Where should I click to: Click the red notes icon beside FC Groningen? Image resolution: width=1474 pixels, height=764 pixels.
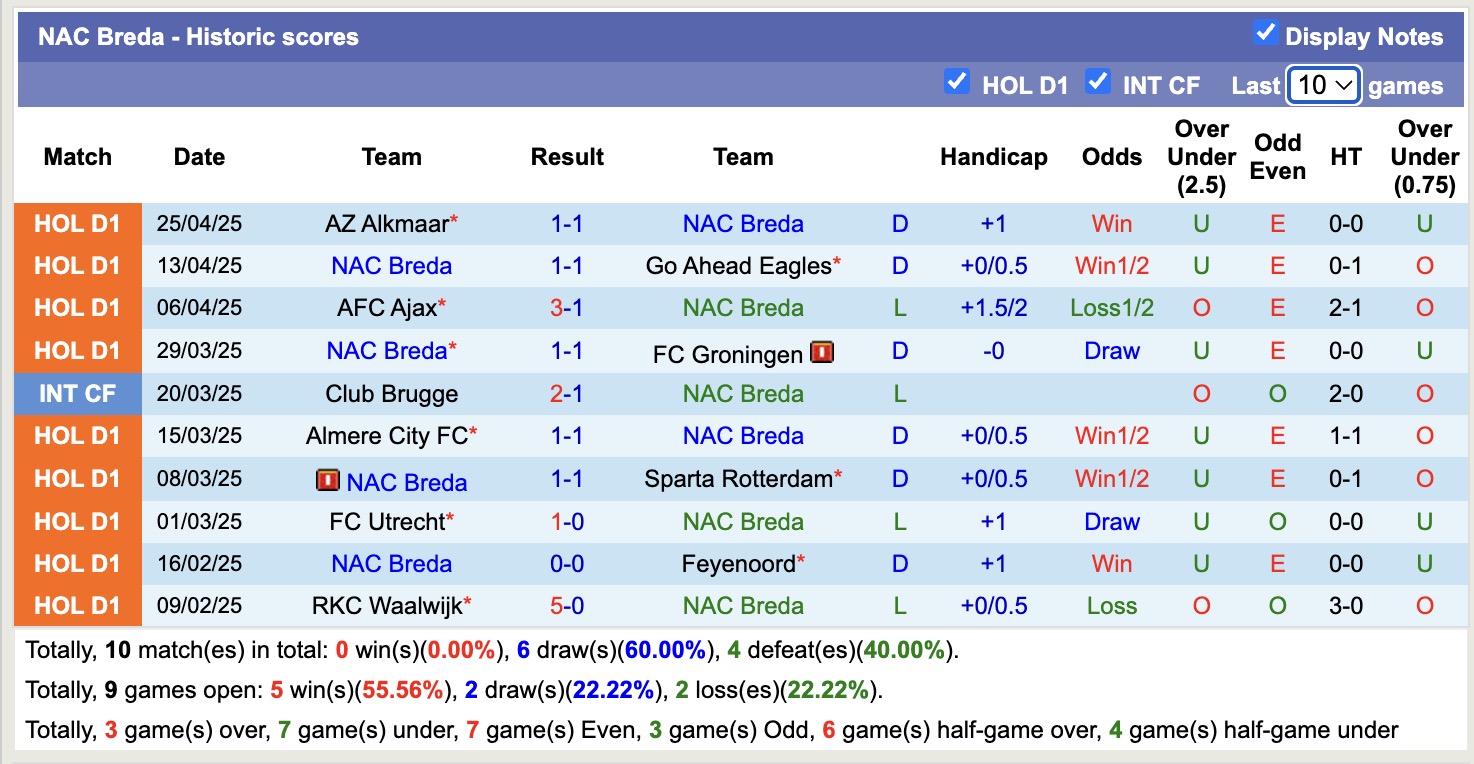pyautogui.click(x=821, y=351)
